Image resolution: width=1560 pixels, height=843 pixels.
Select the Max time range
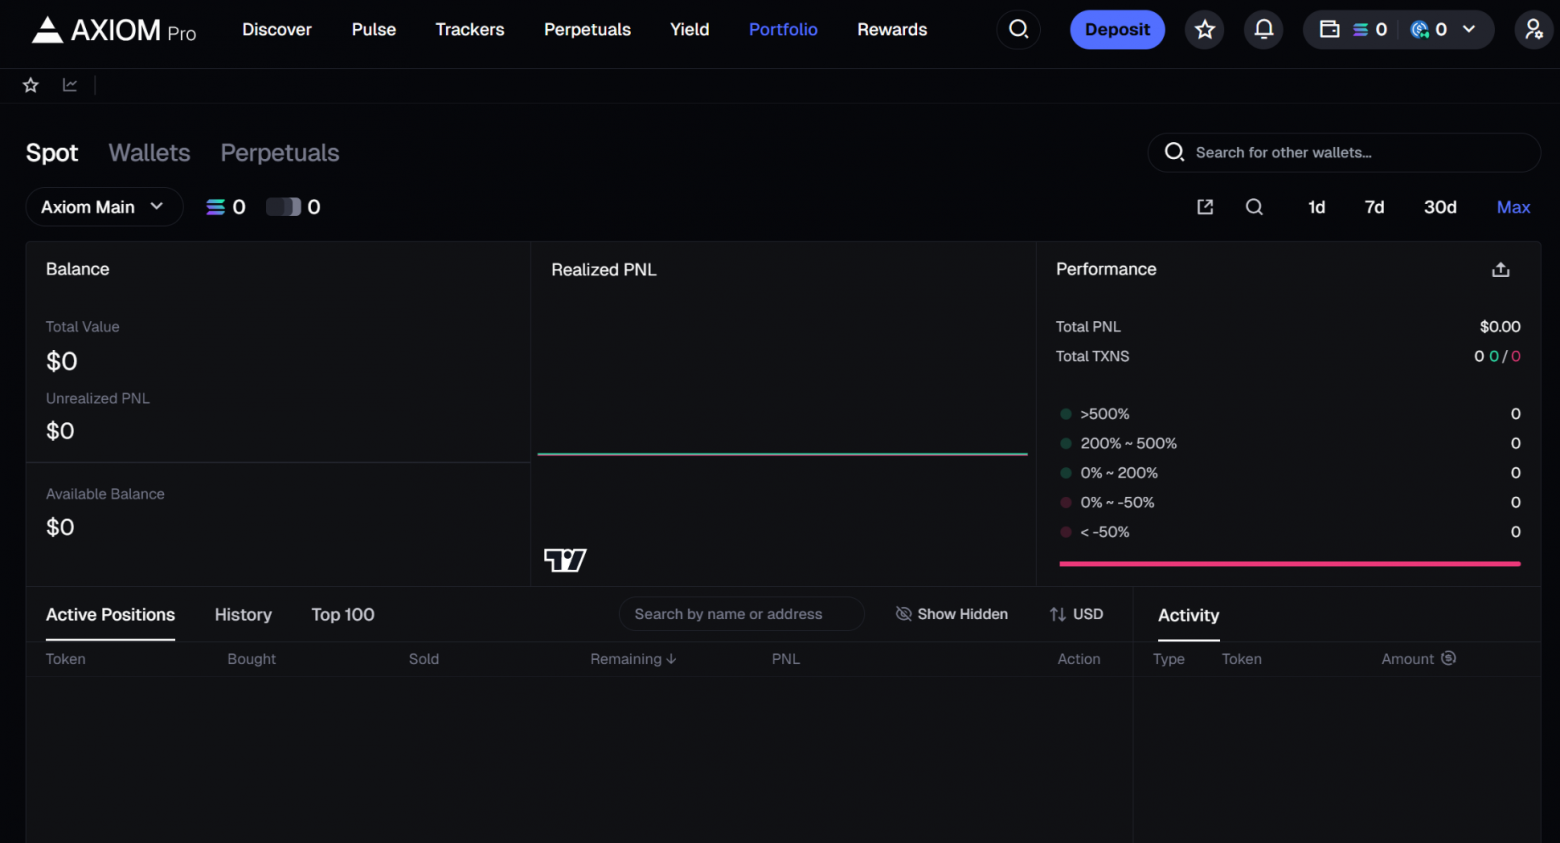(1513, 207)
